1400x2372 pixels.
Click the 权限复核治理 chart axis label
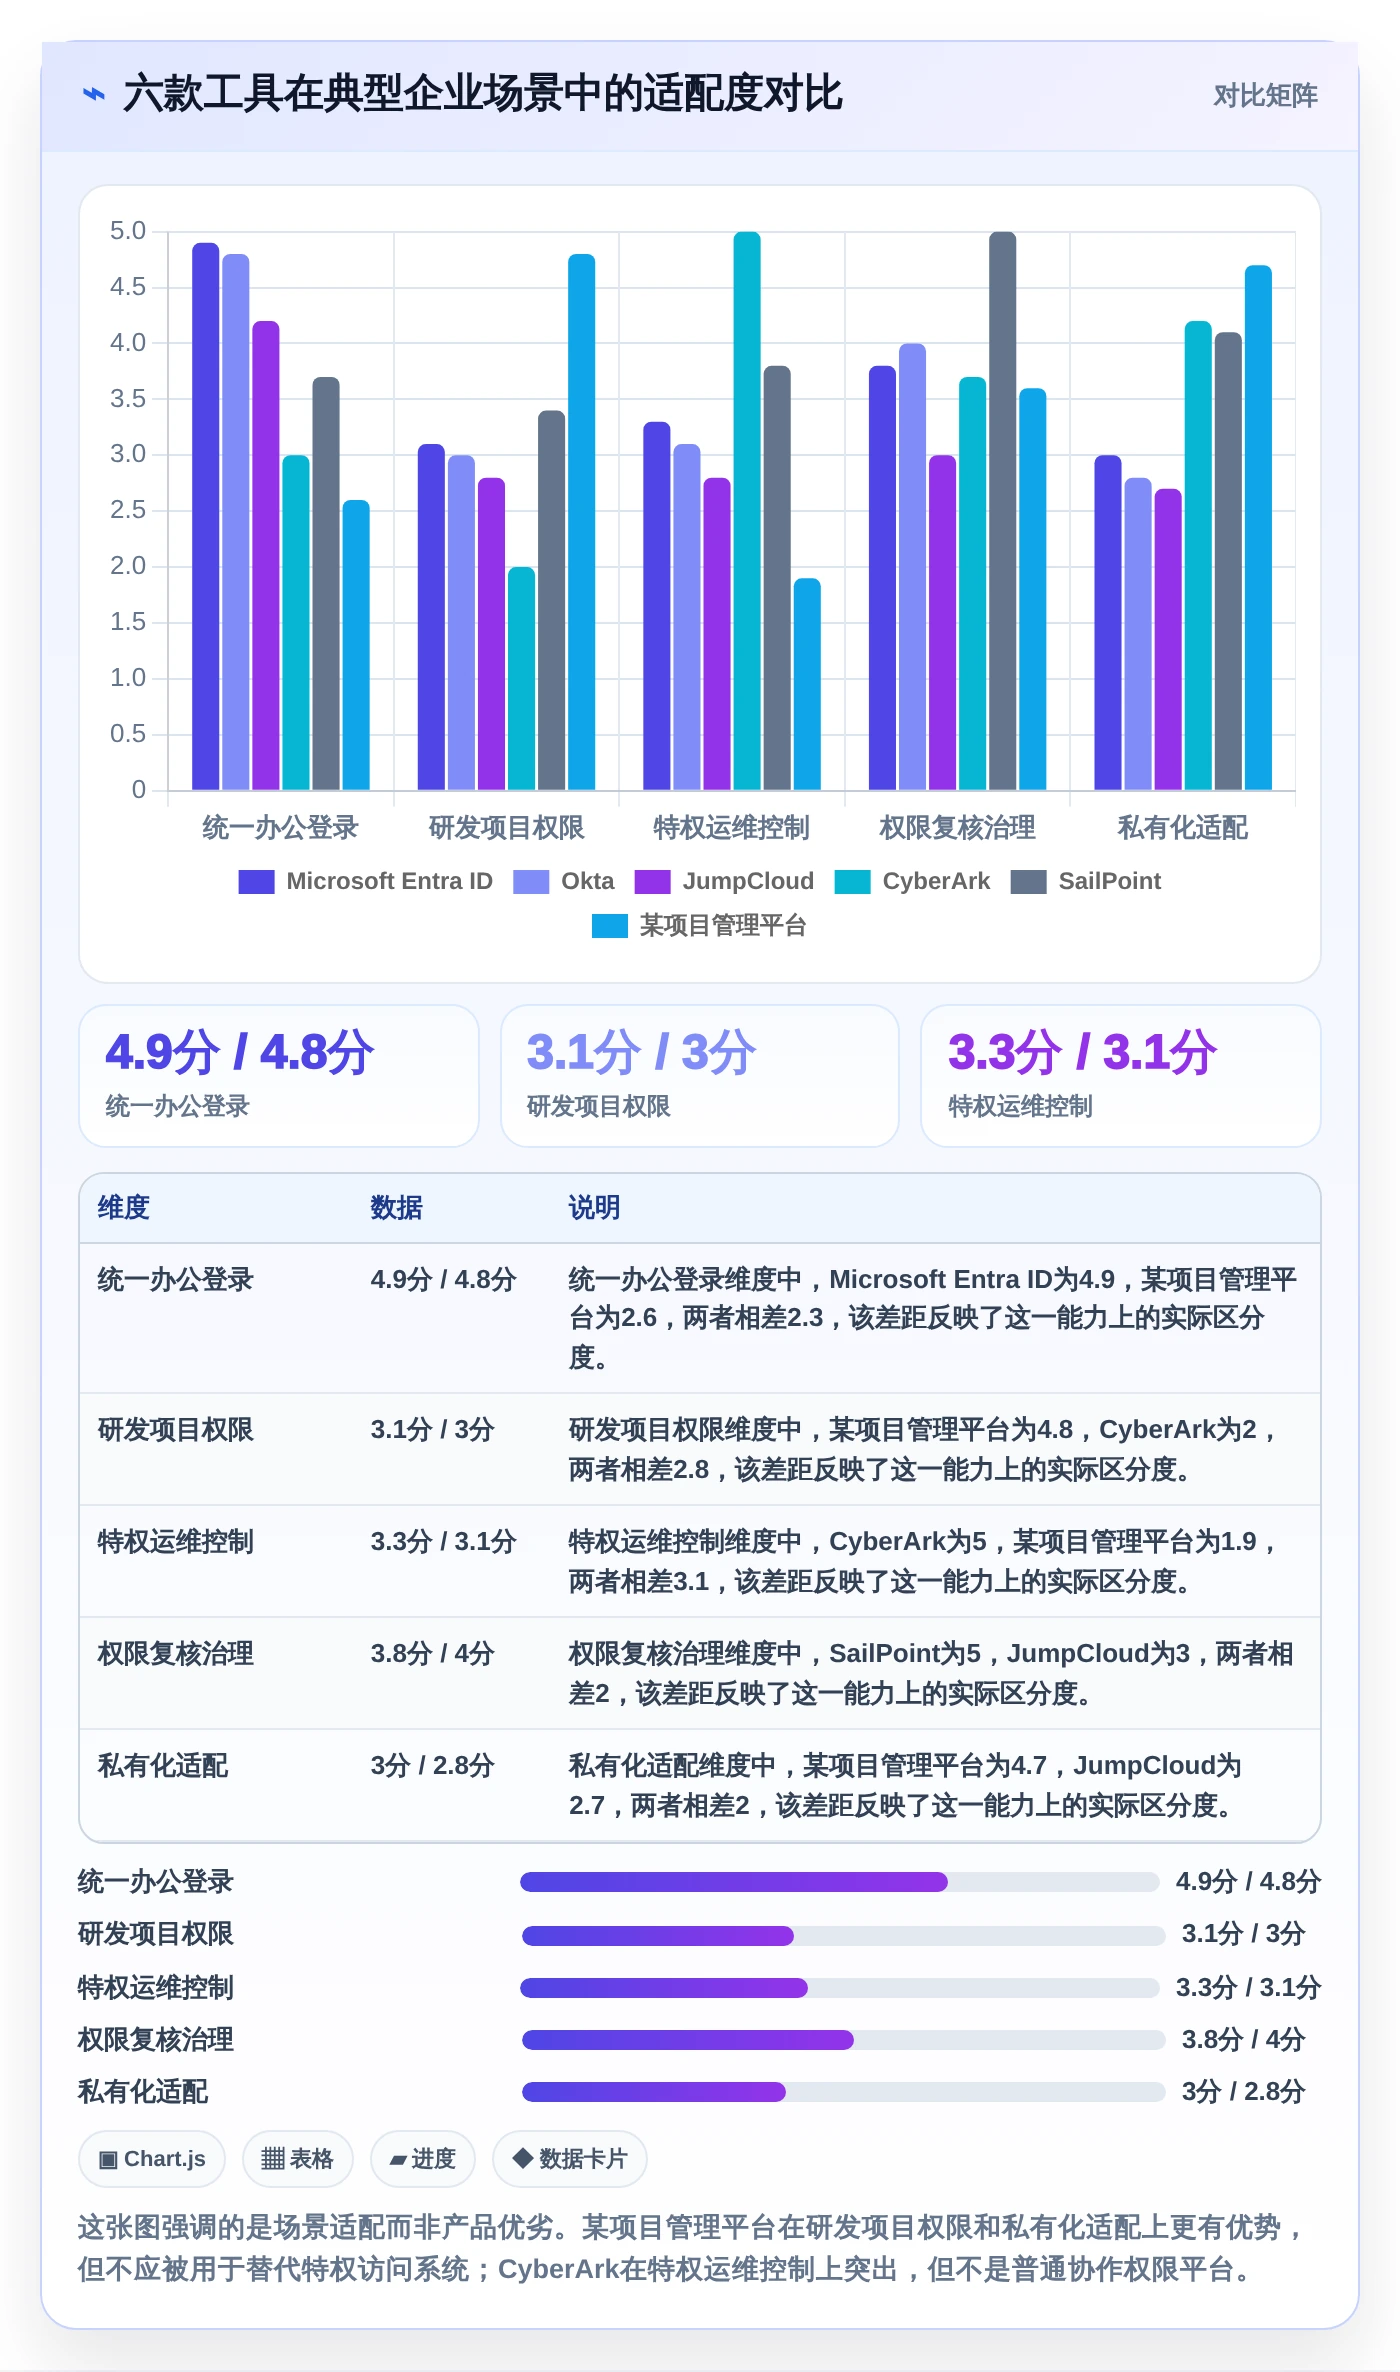(958, 828)
